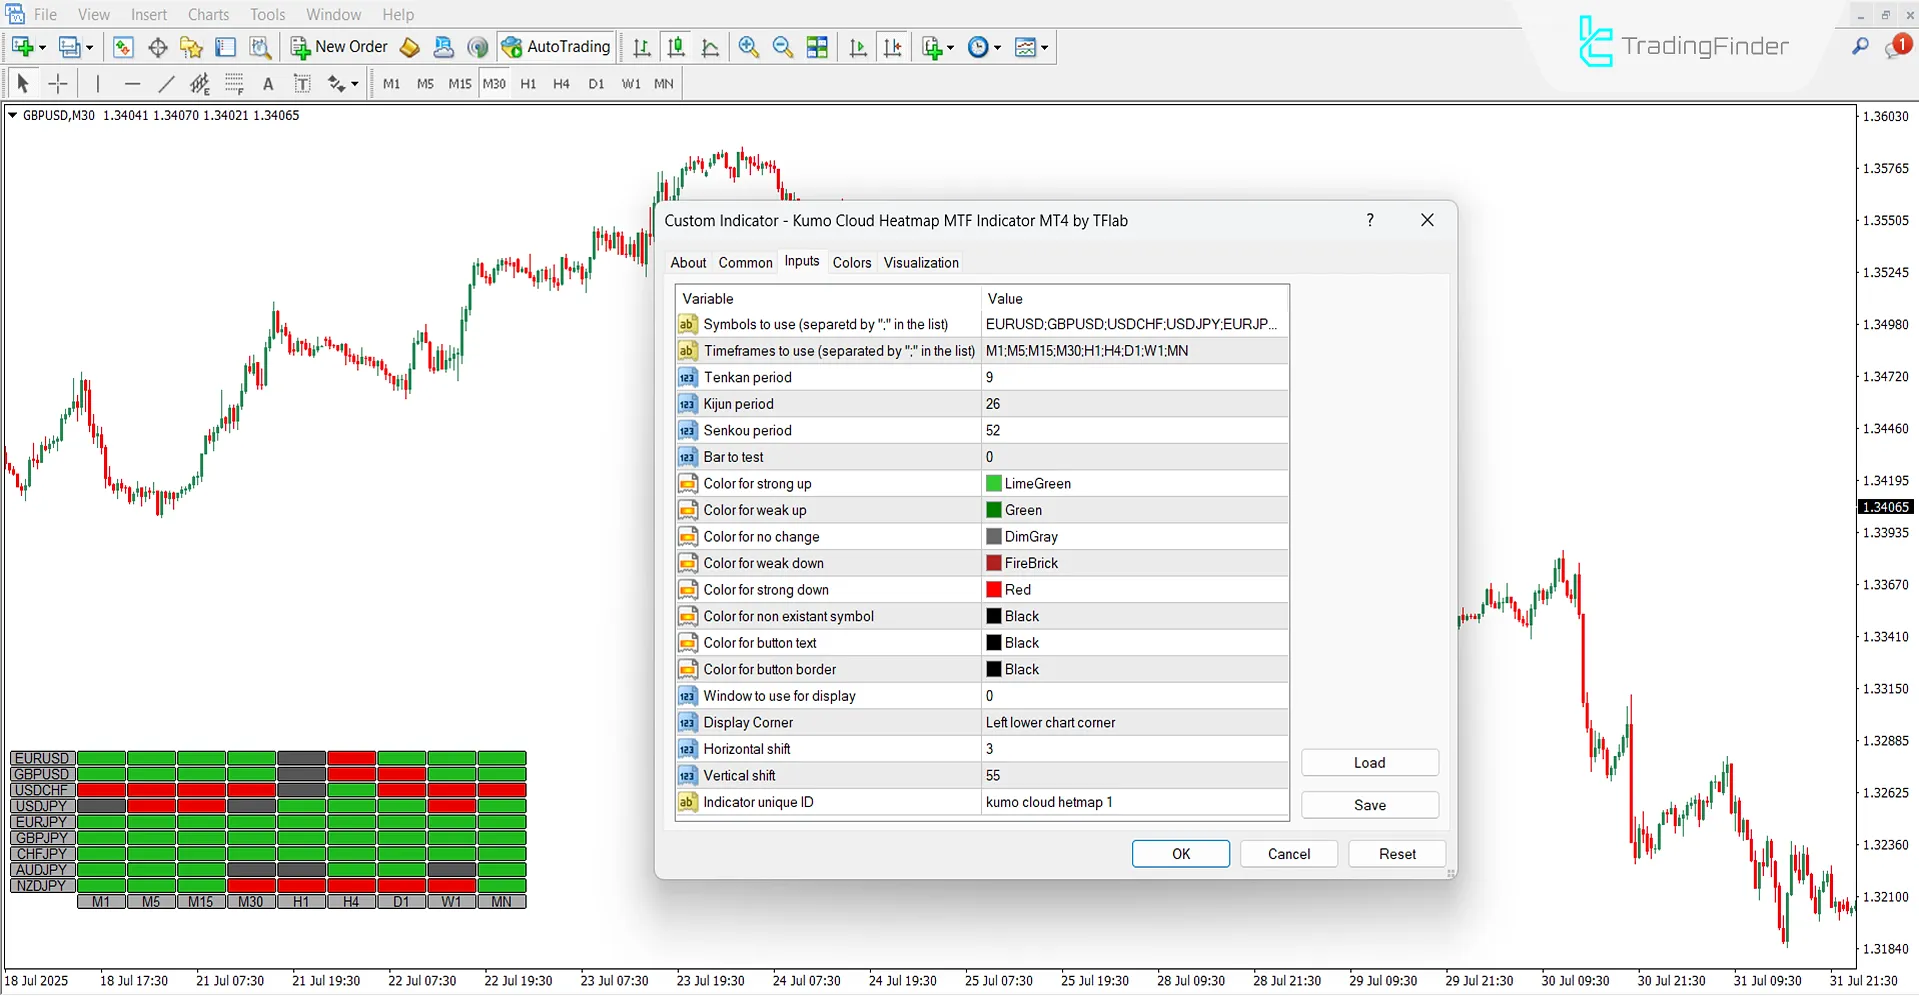
Task: Open a new chart window
Action: click(x=22, y=47)
